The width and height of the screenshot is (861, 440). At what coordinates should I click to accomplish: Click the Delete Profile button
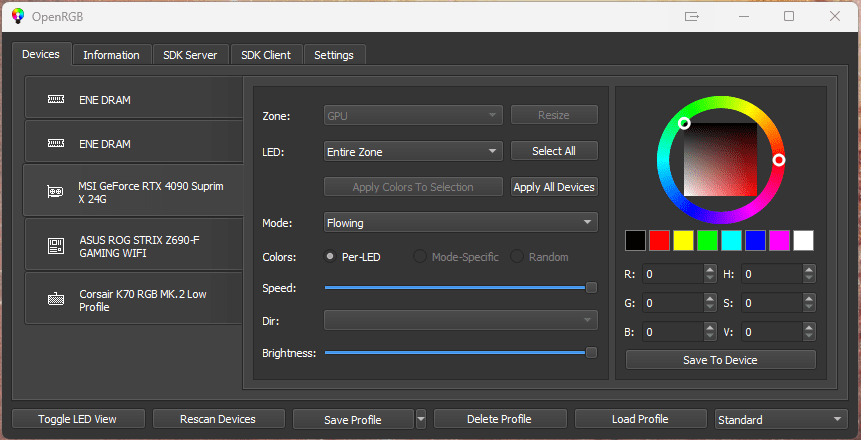click(499, 419)
